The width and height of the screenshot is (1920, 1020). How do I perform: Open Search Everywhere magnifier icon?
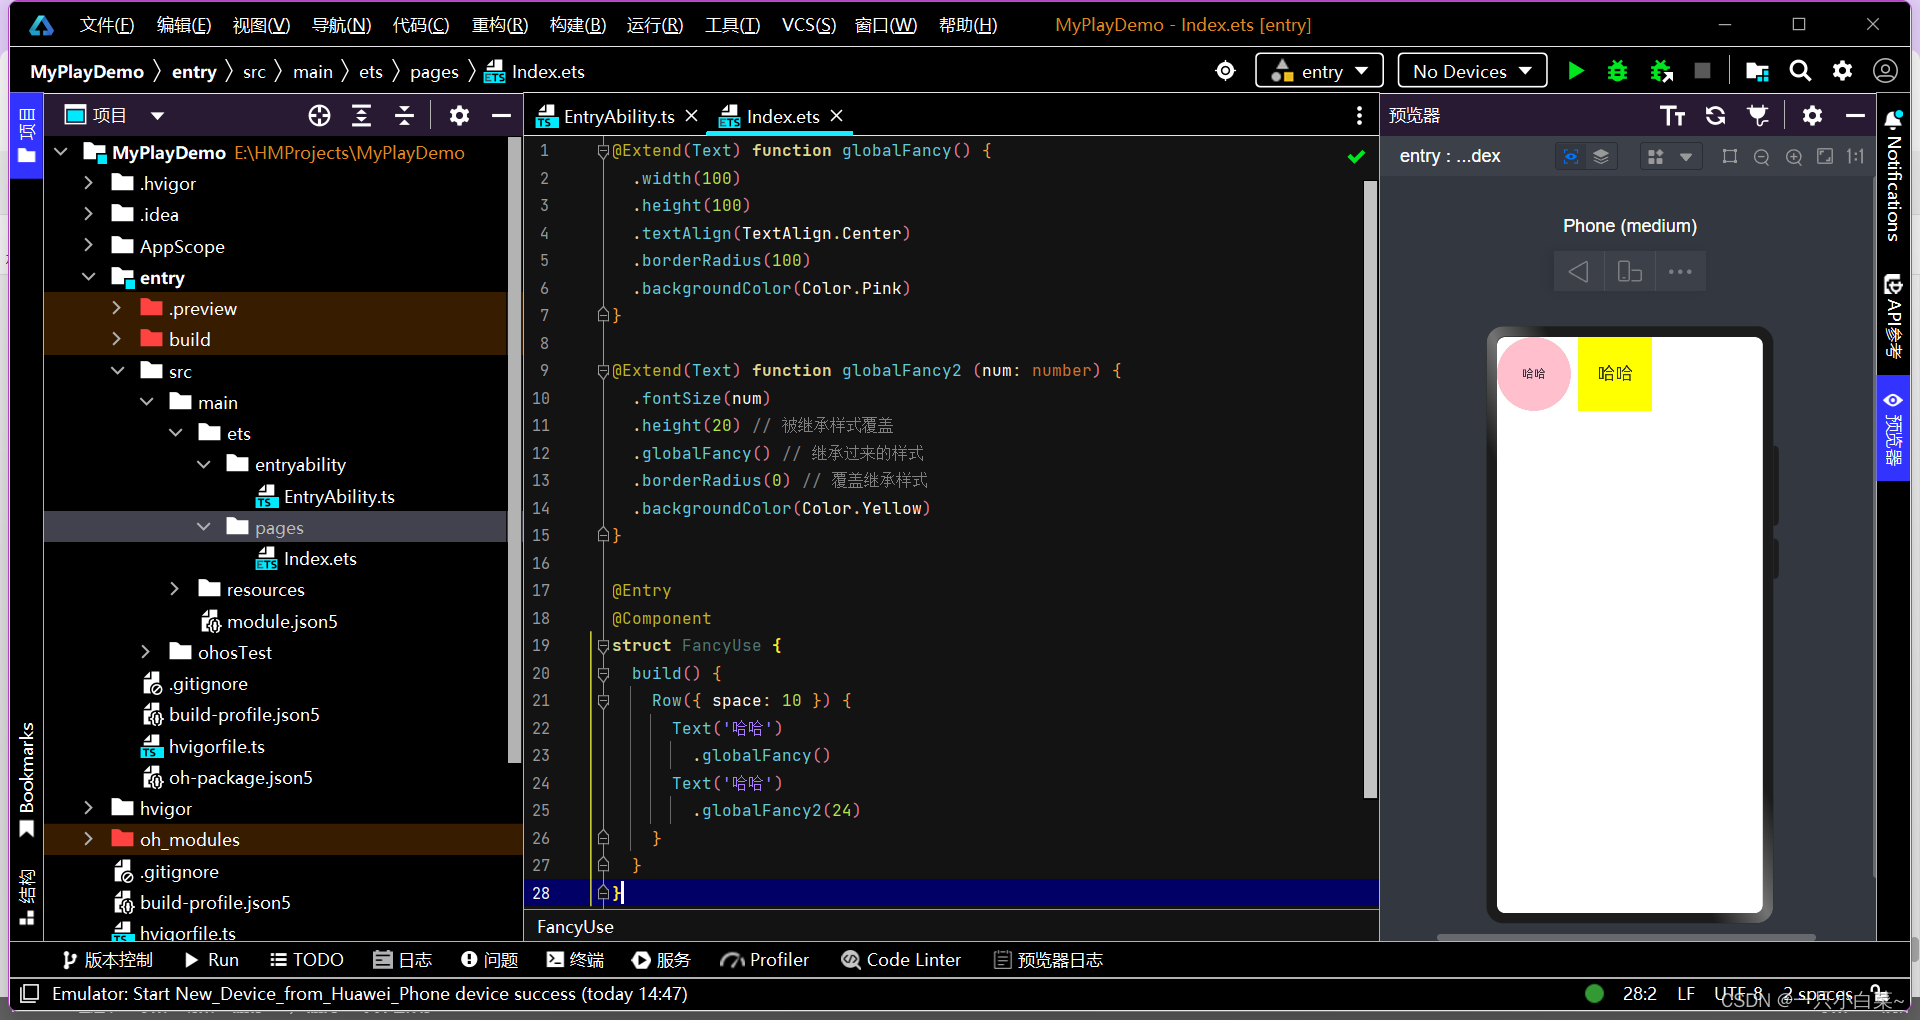tap(1800, 71)
